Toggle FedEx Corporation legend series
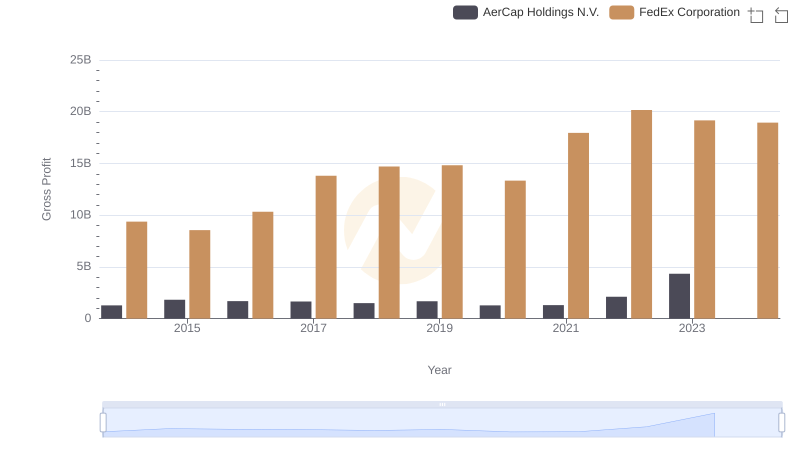Viewport: 800px width, 461px height. (674, 12)
